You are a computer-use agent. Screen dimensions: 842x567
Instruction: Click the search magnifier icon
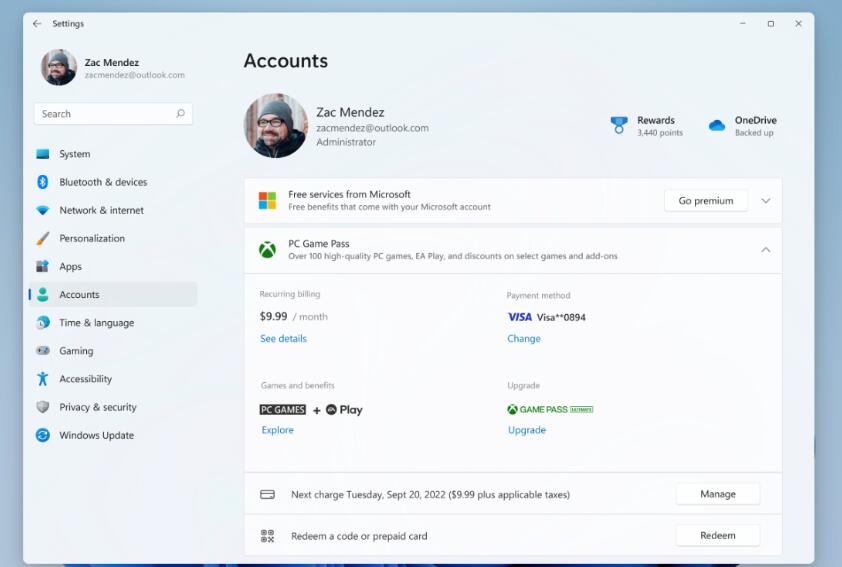pos(180,113)
